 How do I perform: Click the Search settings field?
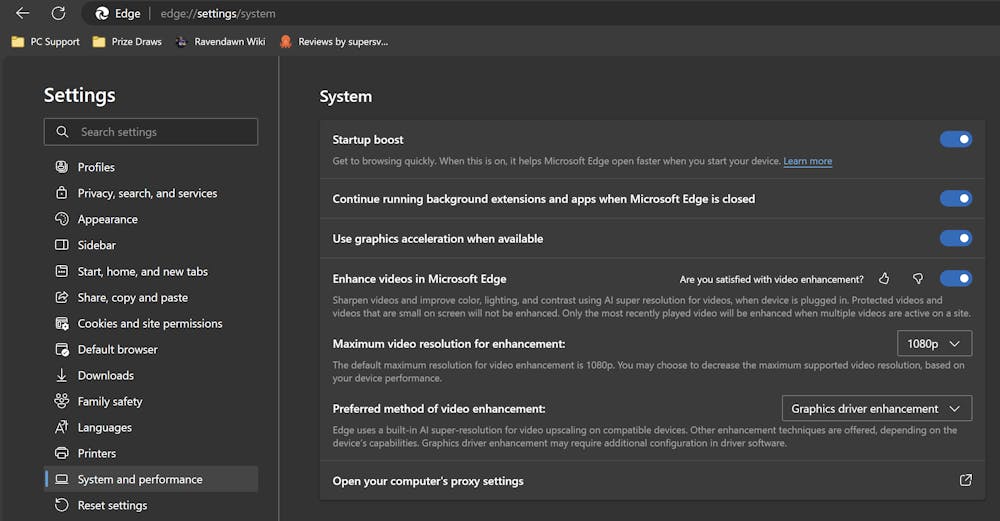151,132
